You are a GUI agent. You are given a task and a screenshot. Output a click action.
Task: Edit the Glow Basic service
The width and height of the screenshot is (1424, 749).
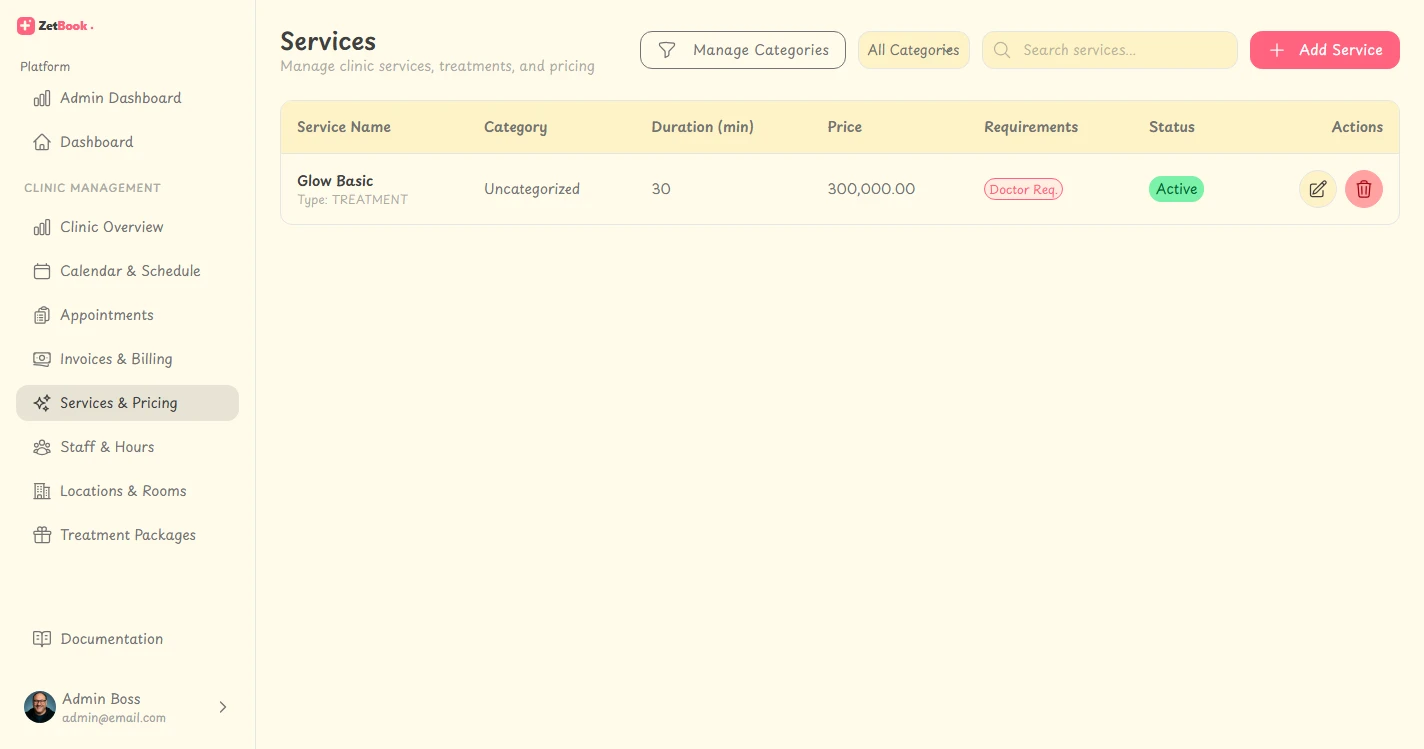click(x=1318, y=189)
